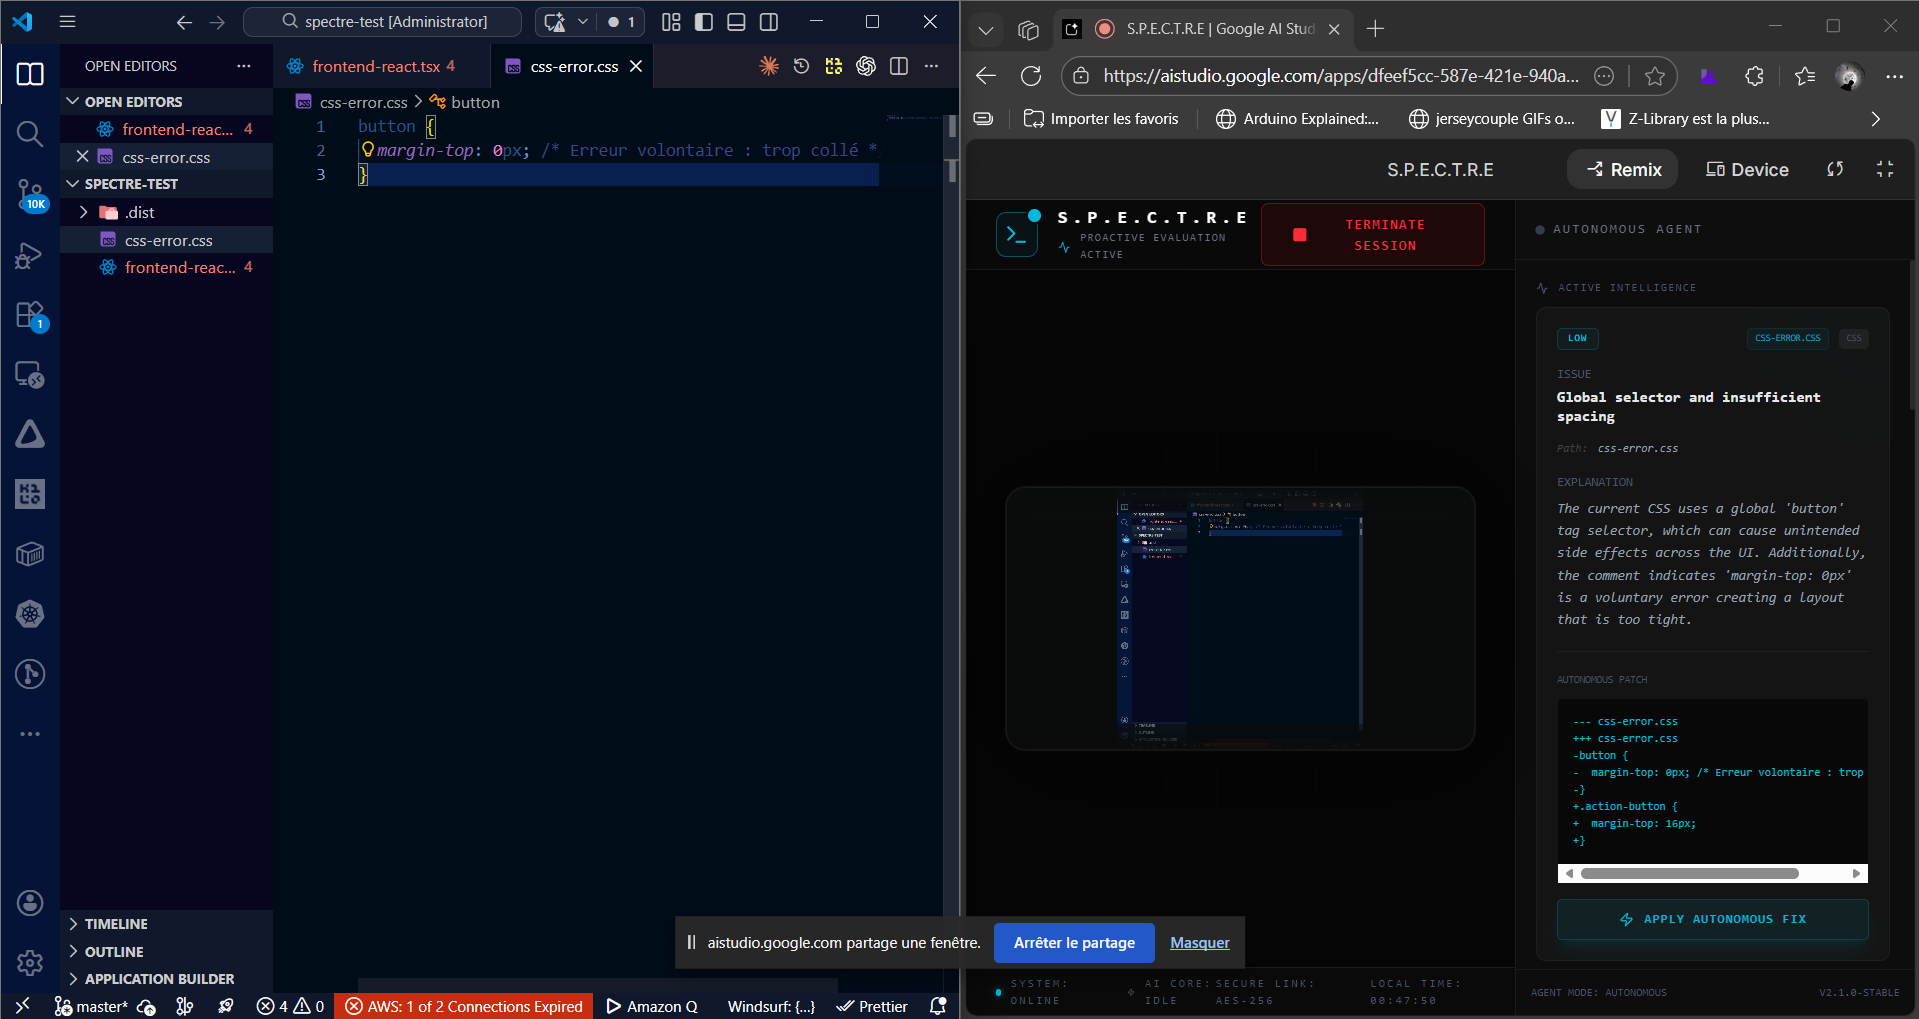Open Customize Layout in VS Code title bar

point(671,21)
